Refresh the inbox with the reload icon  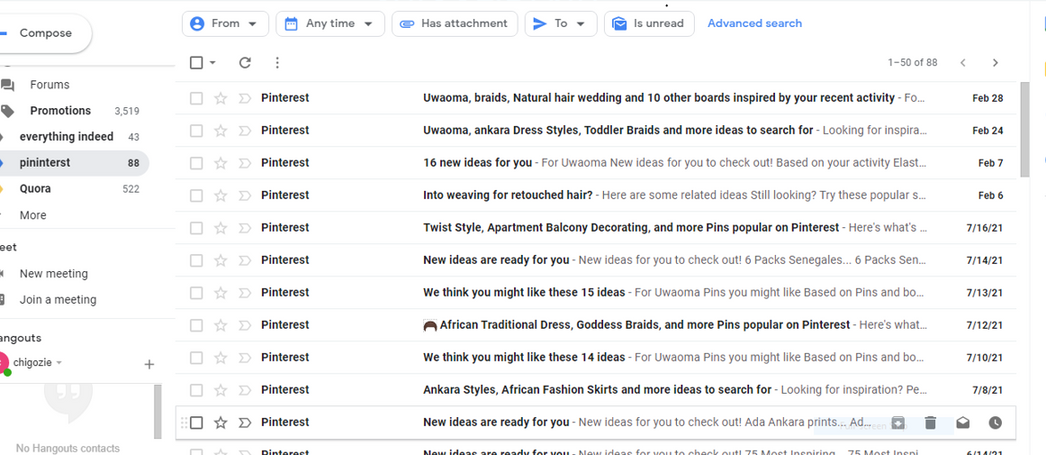[245, 63]
